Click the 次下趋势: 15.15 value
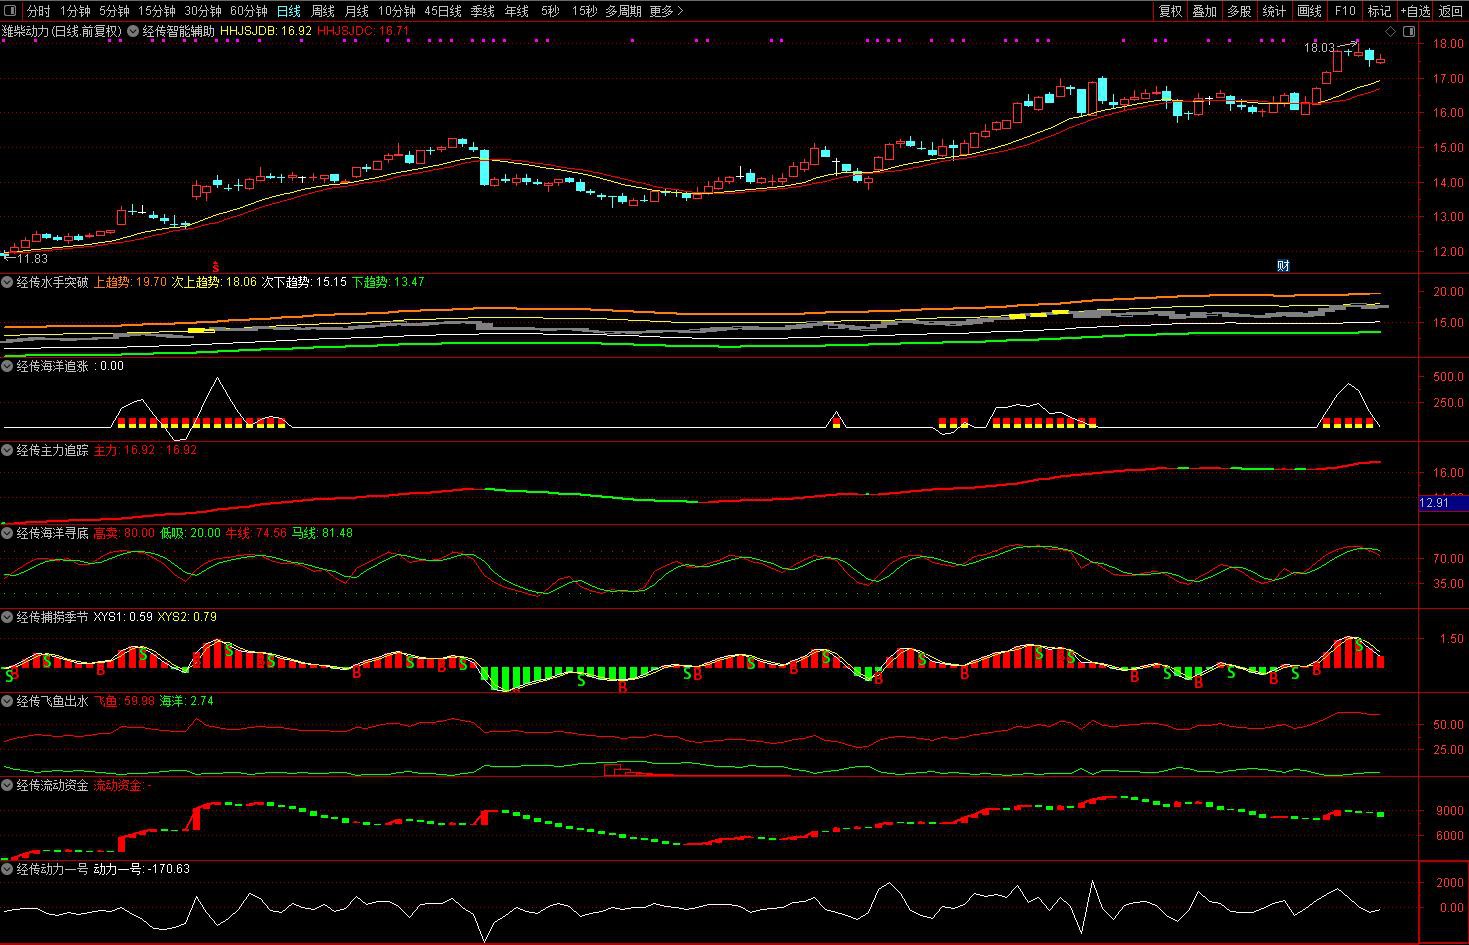The image size is (1469, 945). click(304, 282)
